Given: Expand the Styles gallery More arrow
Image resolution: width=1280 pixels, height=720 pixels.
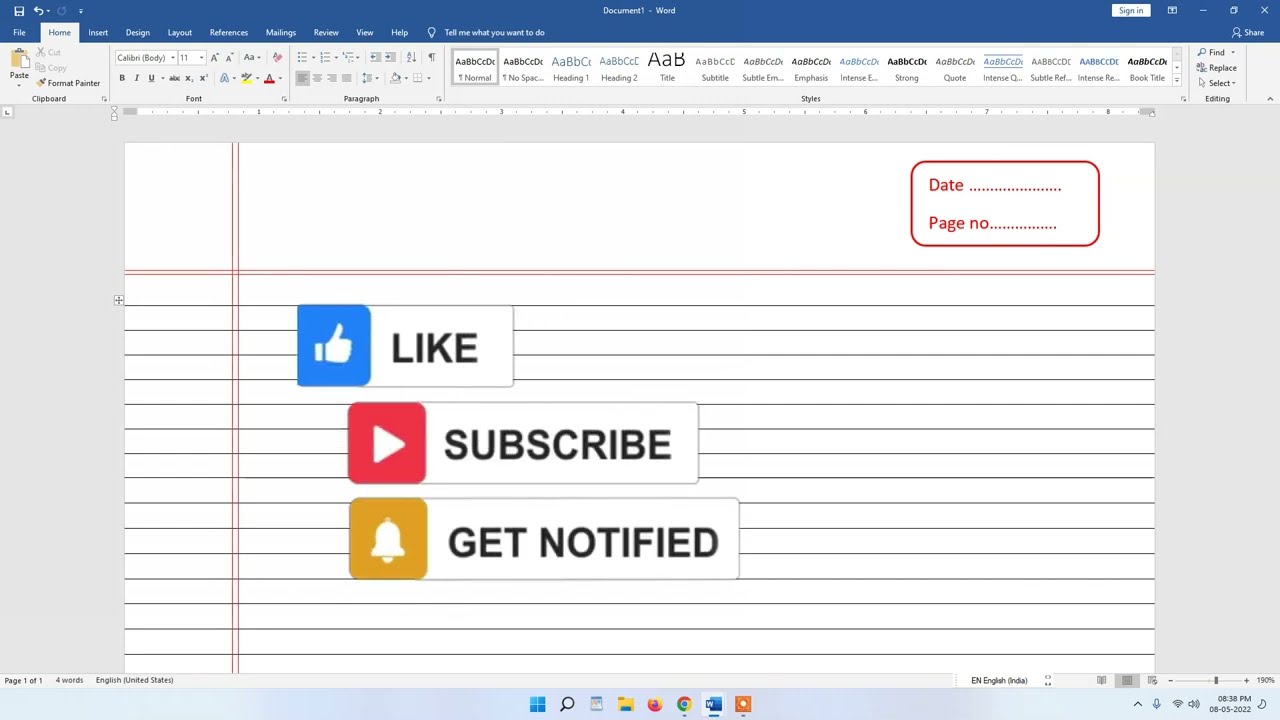Looking at the screenshot, I should (x=1177, y=80).
